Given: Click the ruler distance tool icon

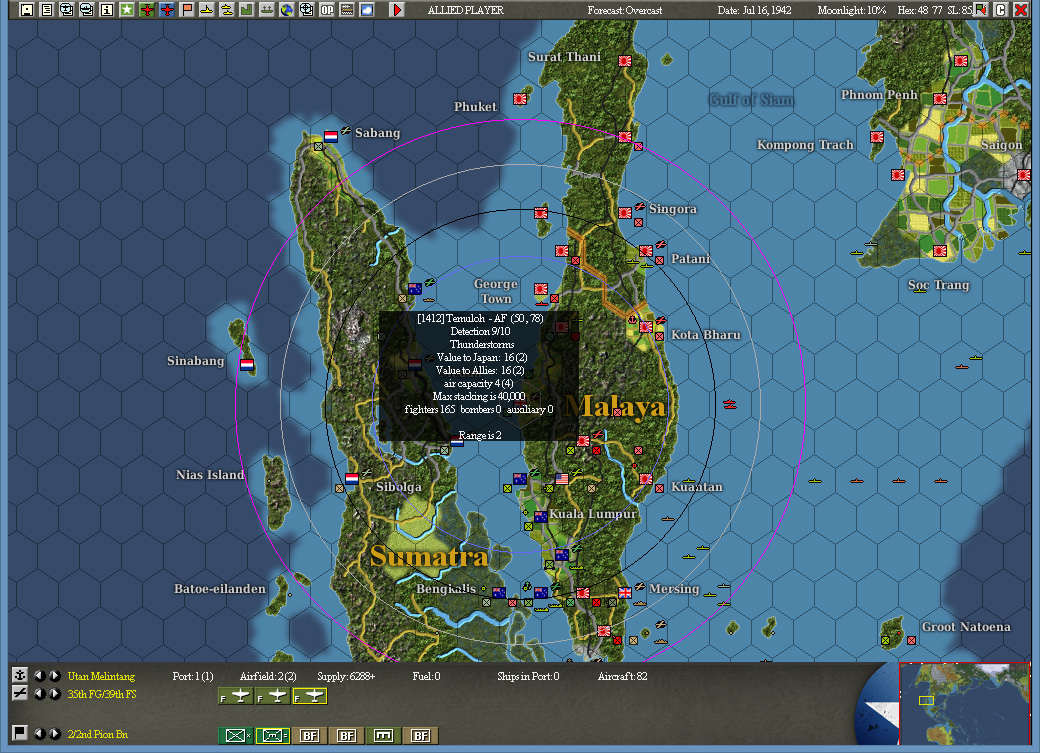Looking at the screenshot, I should (x=347, y=13).
